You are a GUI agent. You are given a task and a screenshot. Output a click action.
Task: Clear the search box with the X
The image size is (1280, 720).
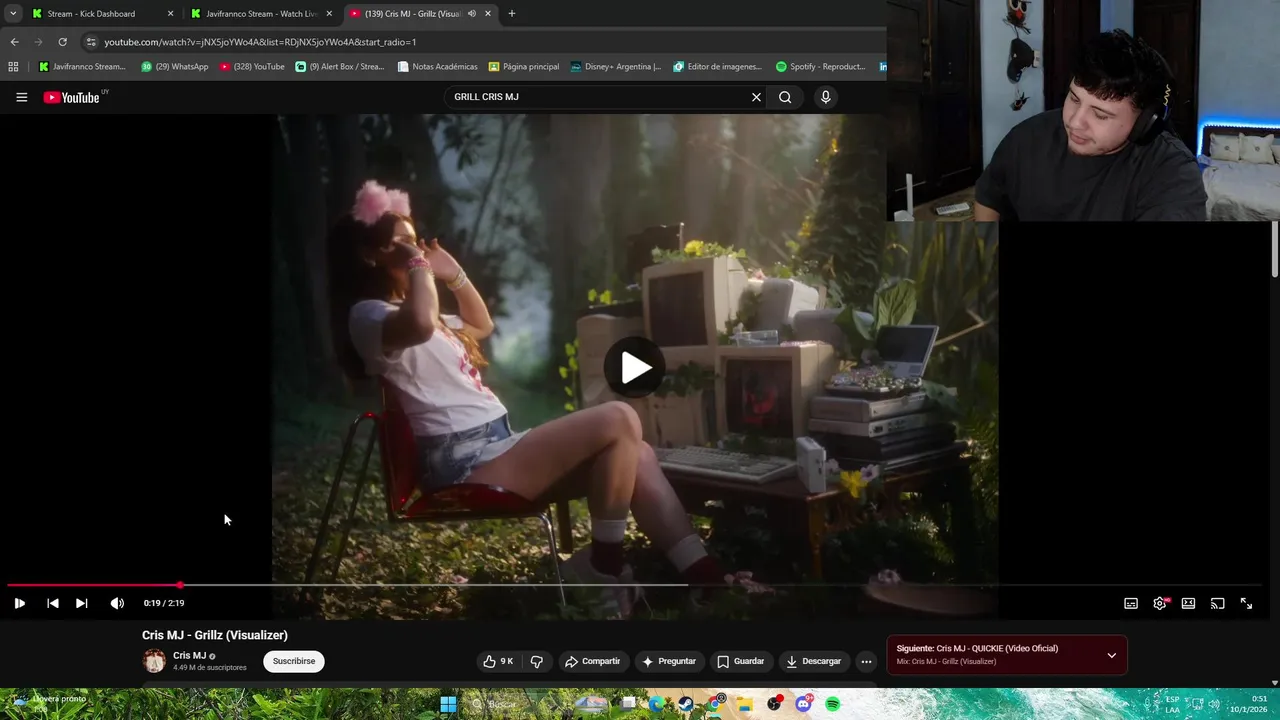click(756, 97)
